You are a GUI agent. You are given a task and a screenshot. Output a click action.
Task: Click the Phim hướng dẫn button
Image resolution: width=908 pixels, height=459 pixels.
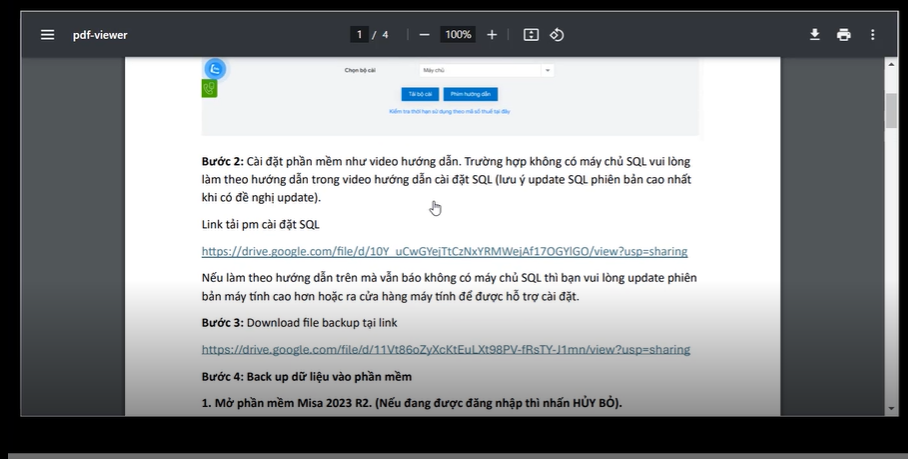coord(470,94)
